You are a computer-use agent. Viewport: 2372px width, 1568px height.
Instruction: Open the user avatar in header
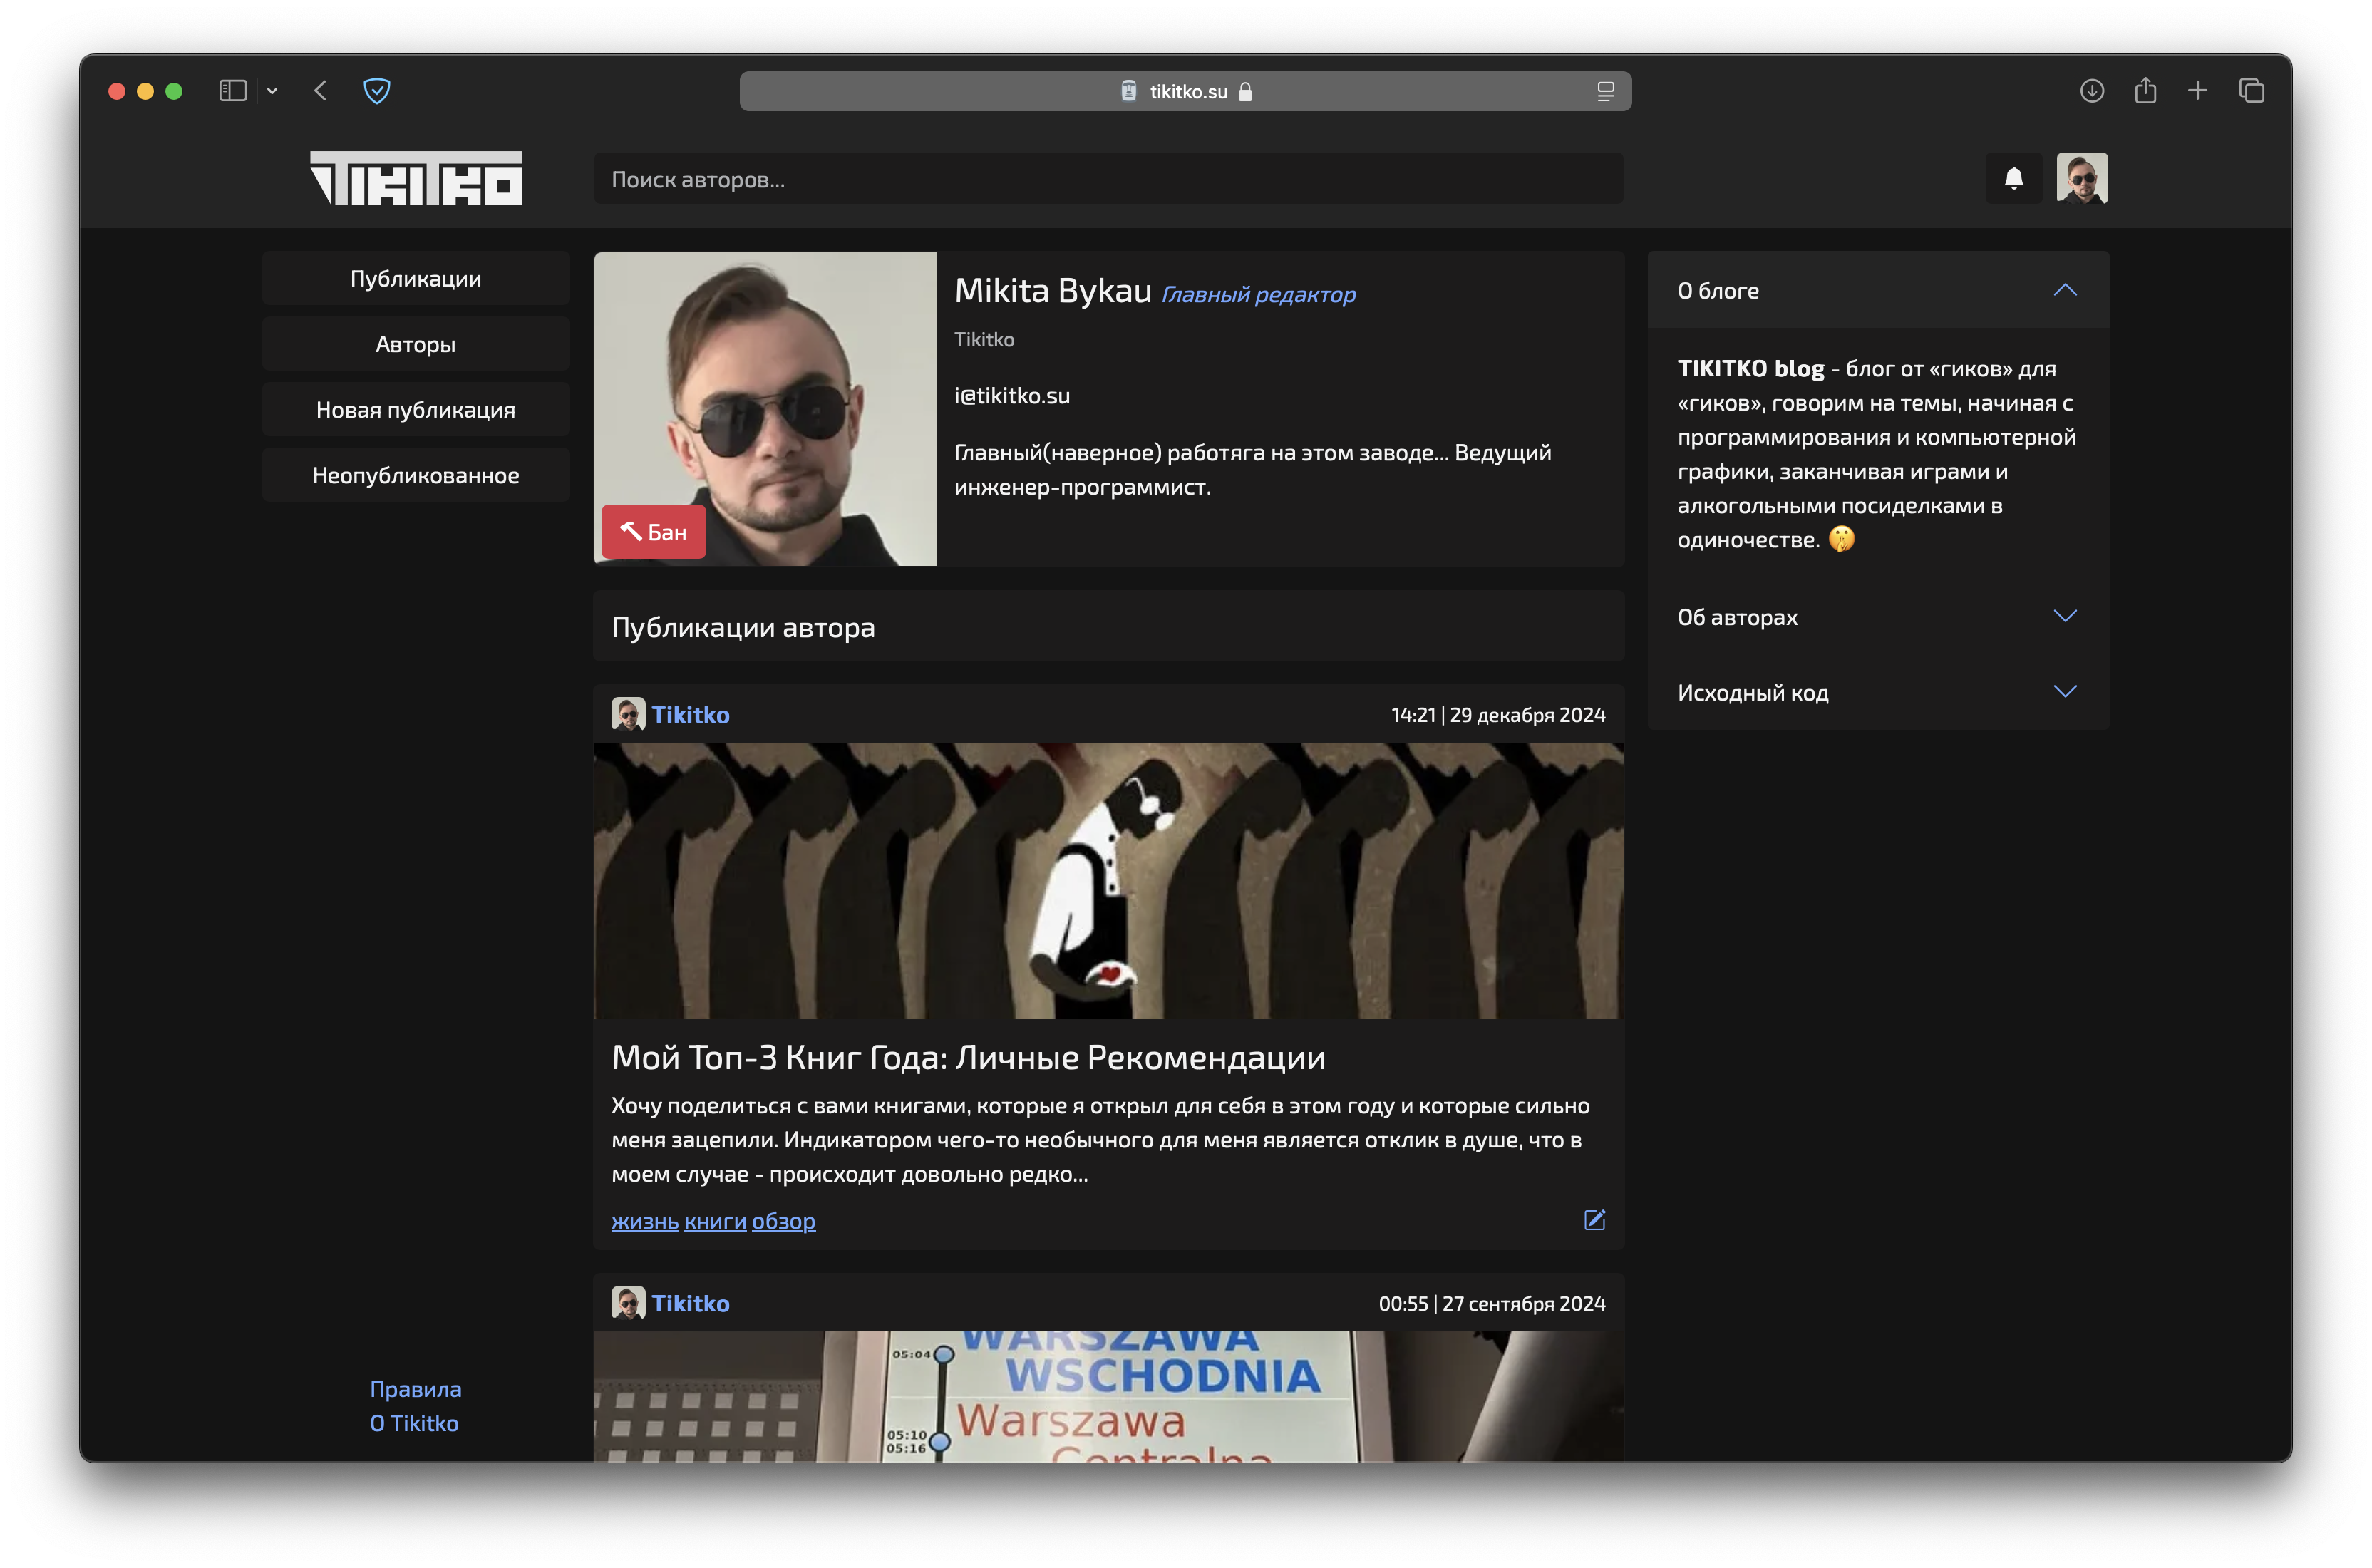(x=2081, y=179)
